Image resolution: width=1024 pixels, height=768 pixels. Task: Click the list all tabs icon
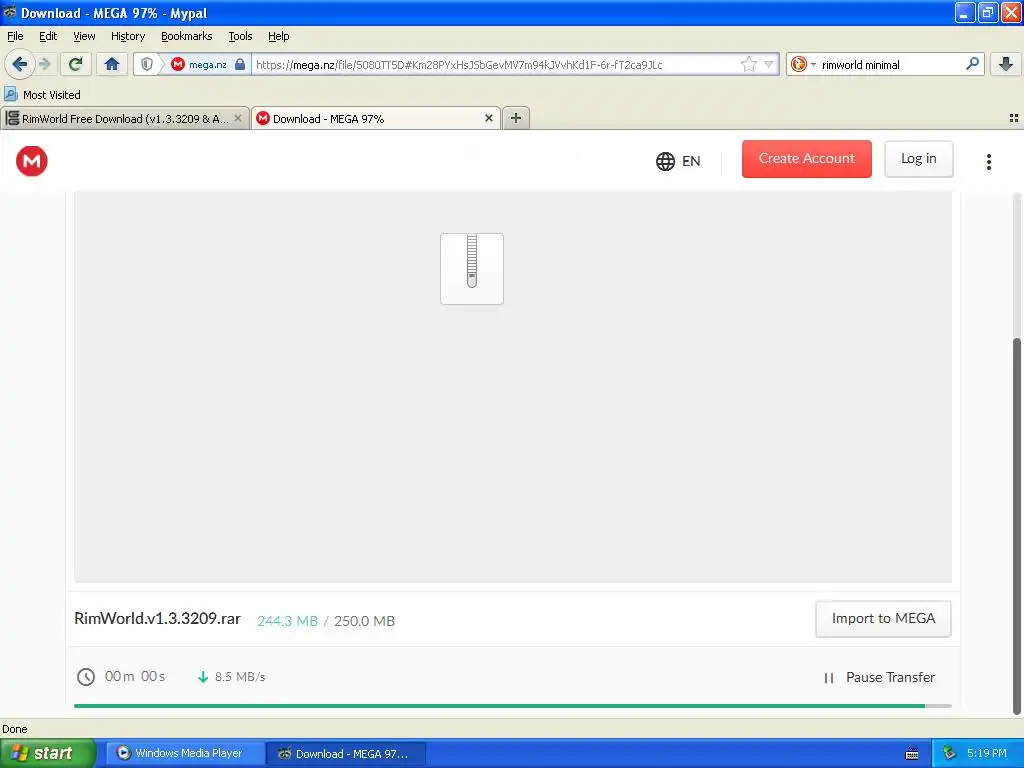pyautogui.click(x=1014, y=118)
